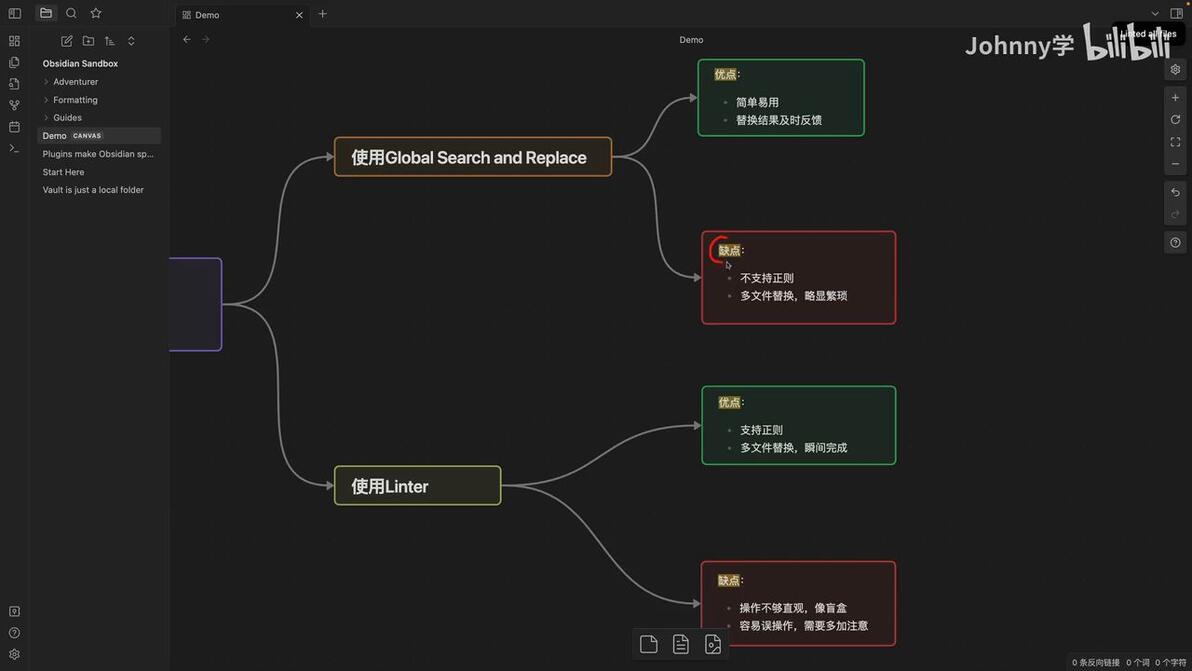Click the 0 个词 word count

tap(1138, 663)
